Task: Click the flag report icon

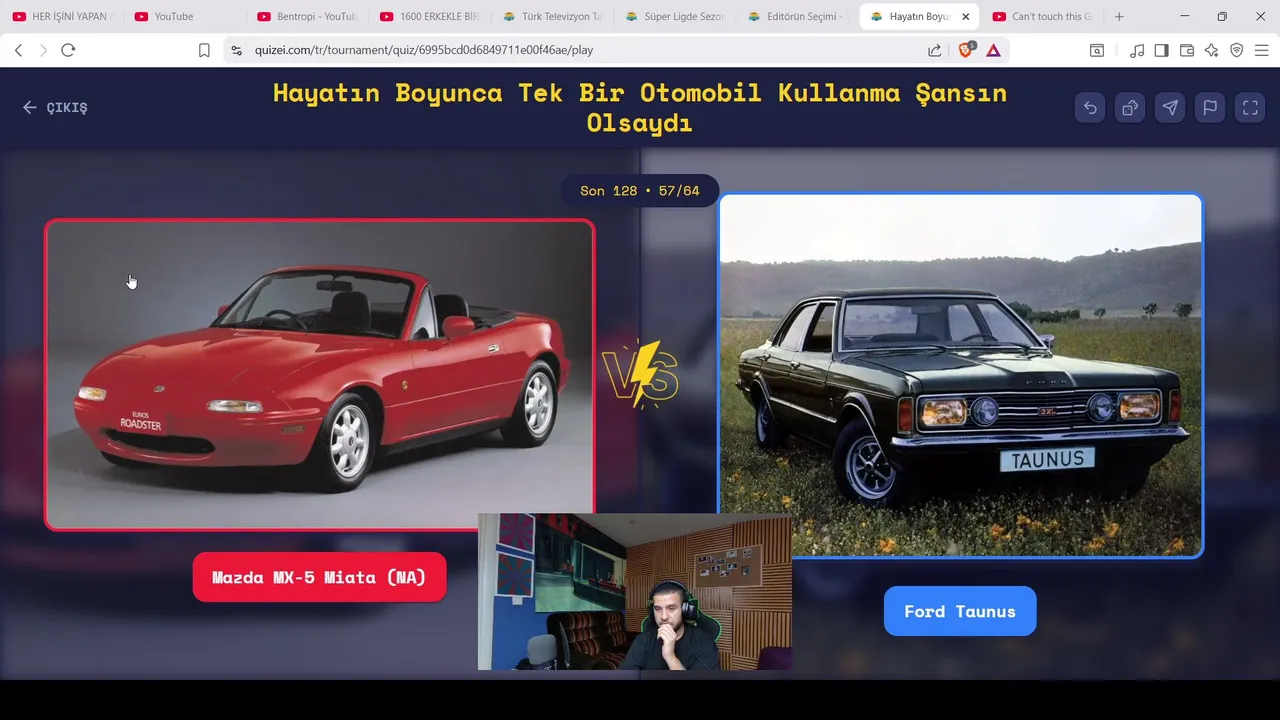Action: point(1210,108)
